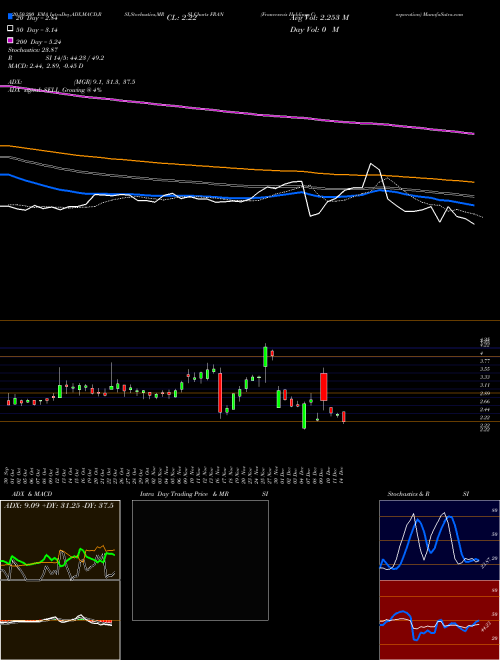This screenshot has width=500, height=660.
Task: Click the blue 20 Day legend swatch
Action: click(10, 17)
